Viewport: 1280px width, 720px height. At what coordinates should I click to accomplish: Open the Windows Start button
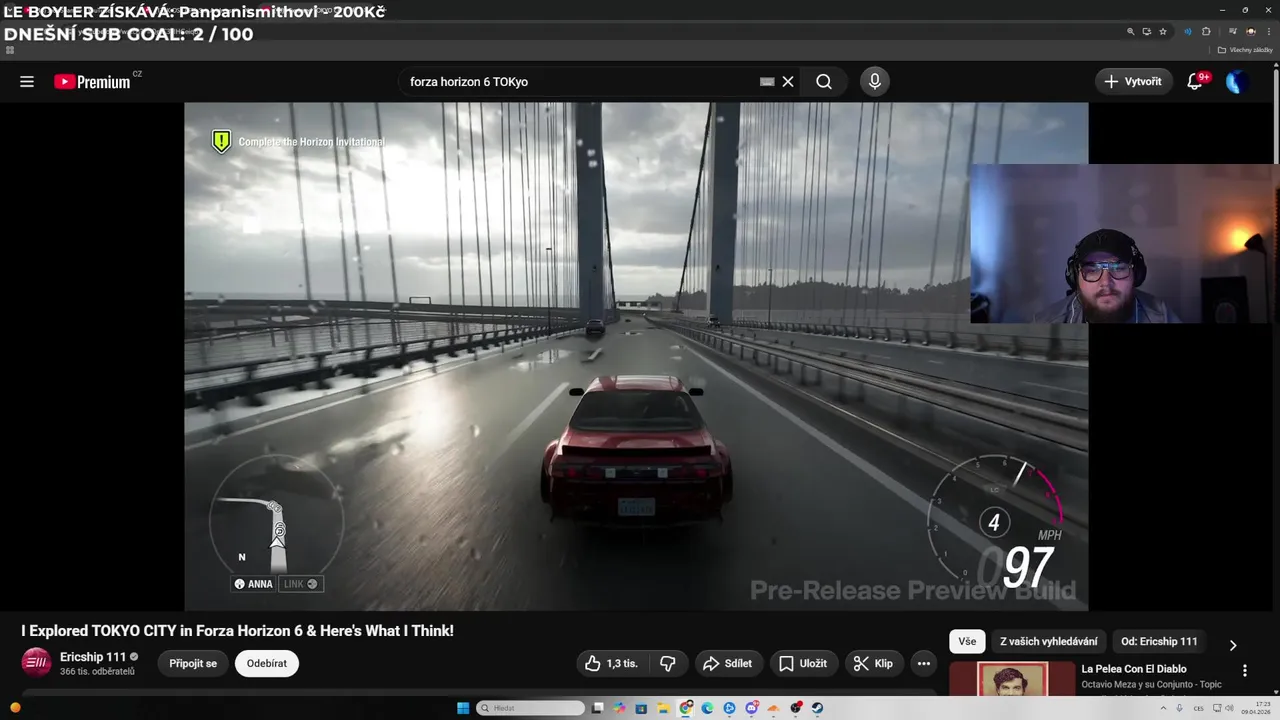(x=463, y=708)
